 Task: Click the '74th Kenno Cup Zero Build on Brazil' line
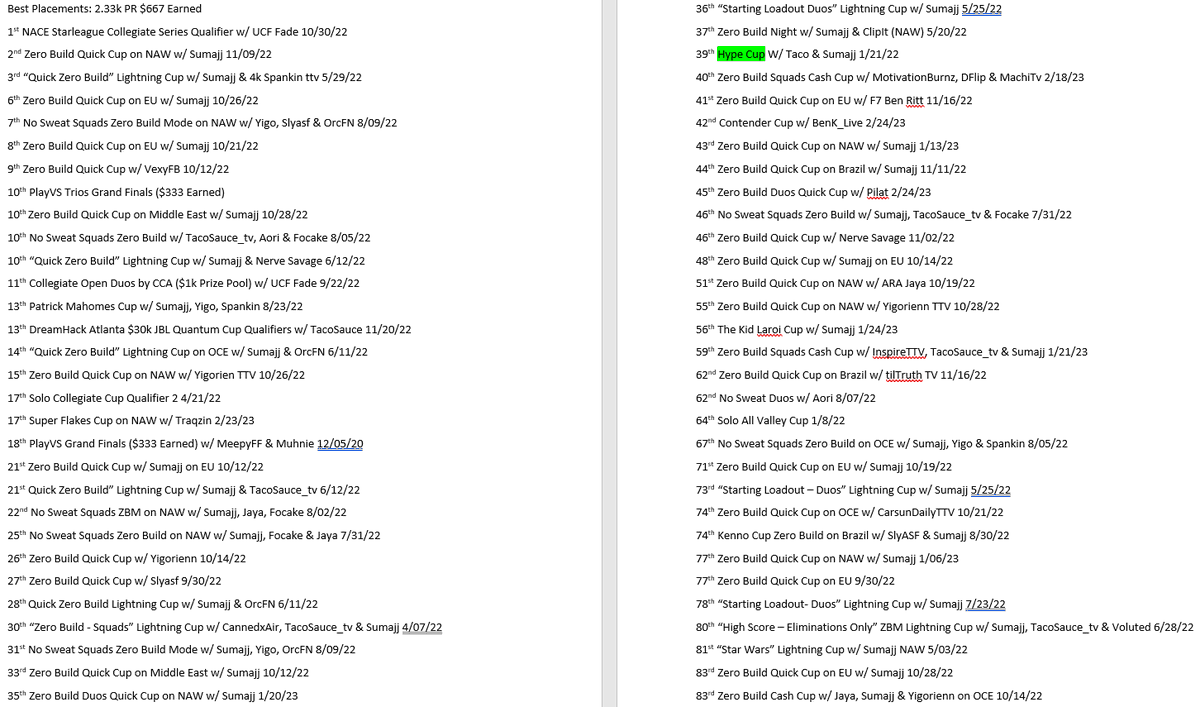coord(852,536)
